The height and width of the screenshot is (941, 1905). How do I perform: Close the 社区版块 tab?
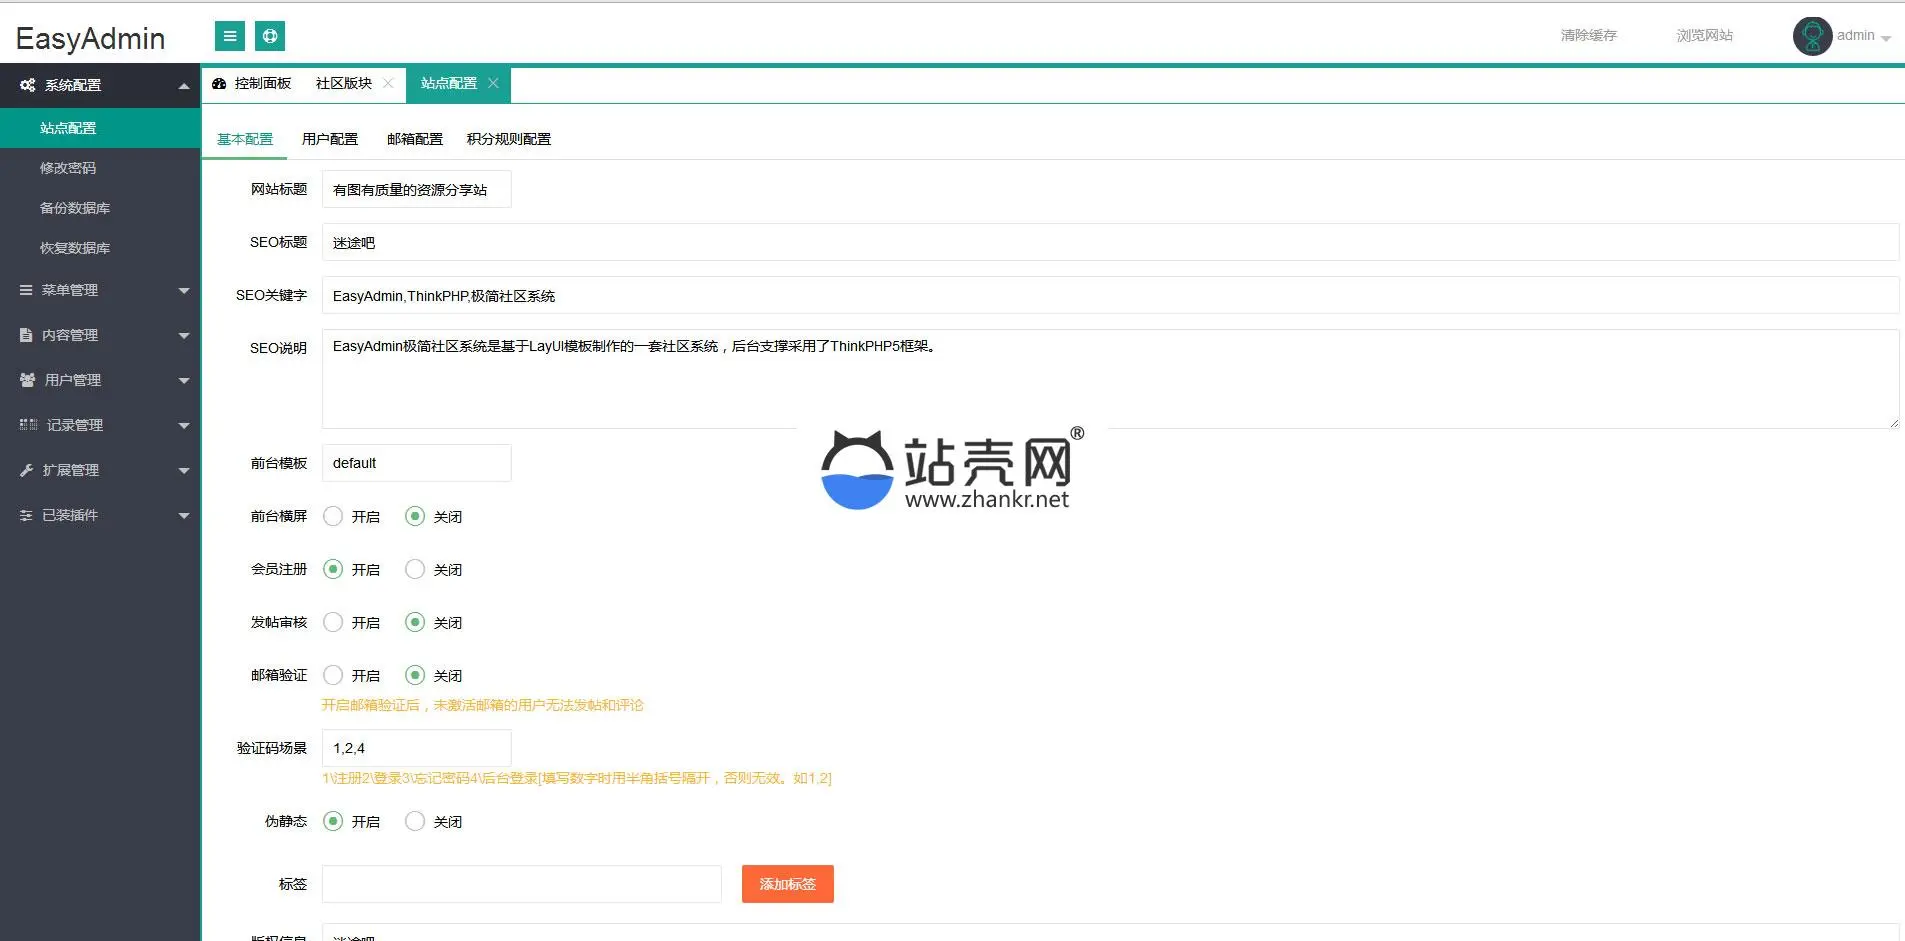(x=388, y=83)
